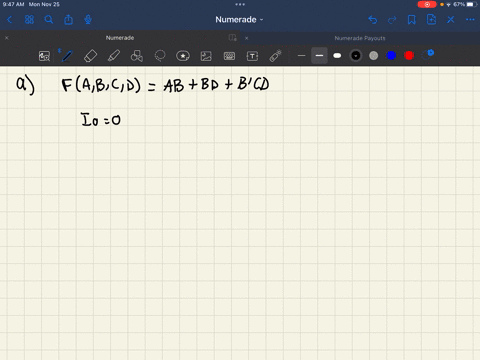This screenshot has width=480, height=360.
Task: Select the Text box tool
Action: click(x=252, y=56)
